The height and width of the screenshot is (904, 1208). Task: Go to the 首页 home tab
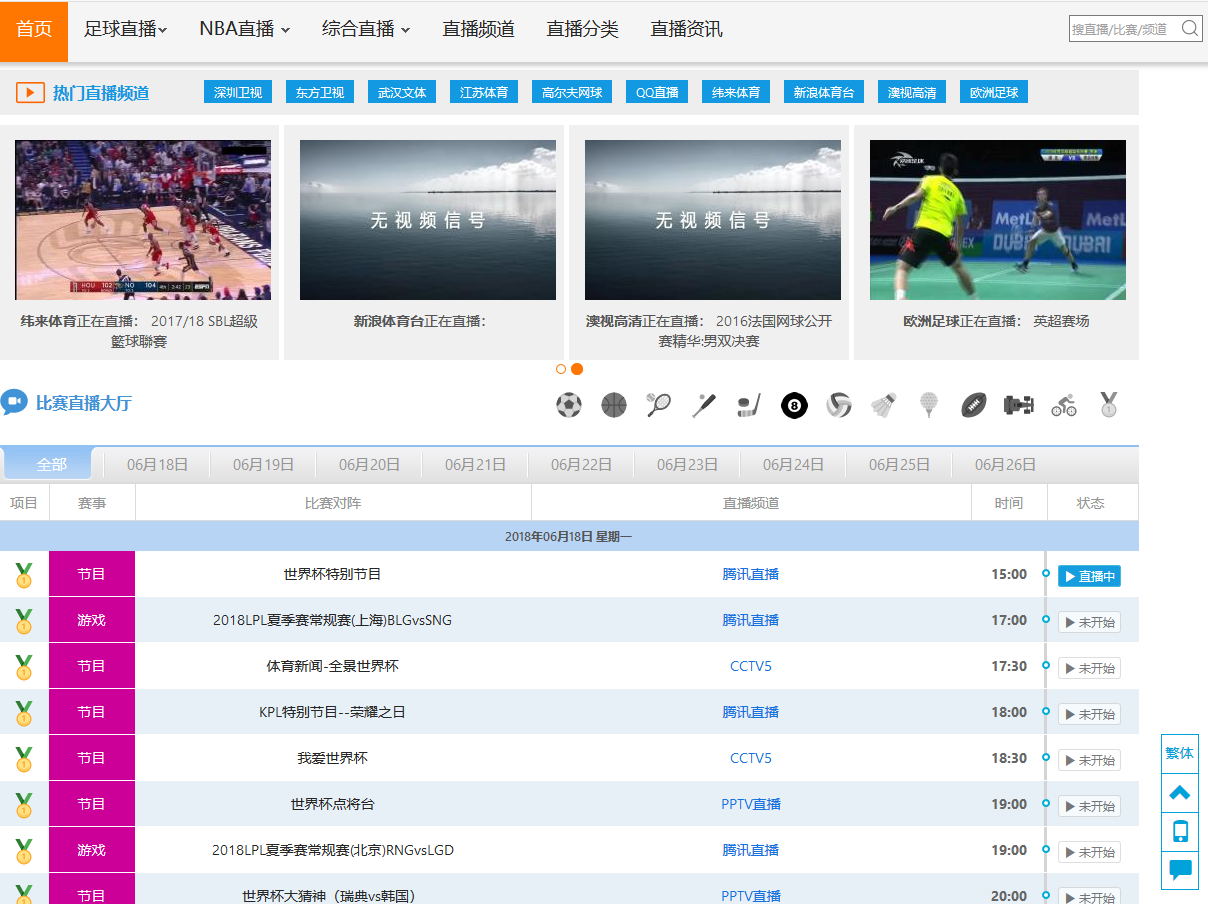(34, 31)
